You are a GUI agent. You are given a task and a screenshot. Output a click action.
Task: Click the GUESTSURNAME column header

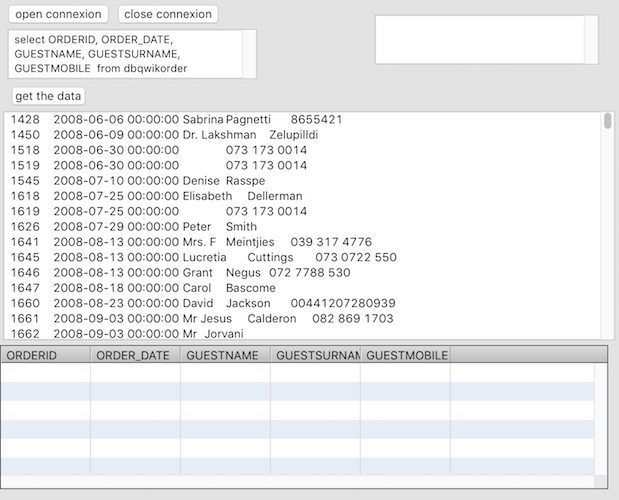tap(315, 355)
